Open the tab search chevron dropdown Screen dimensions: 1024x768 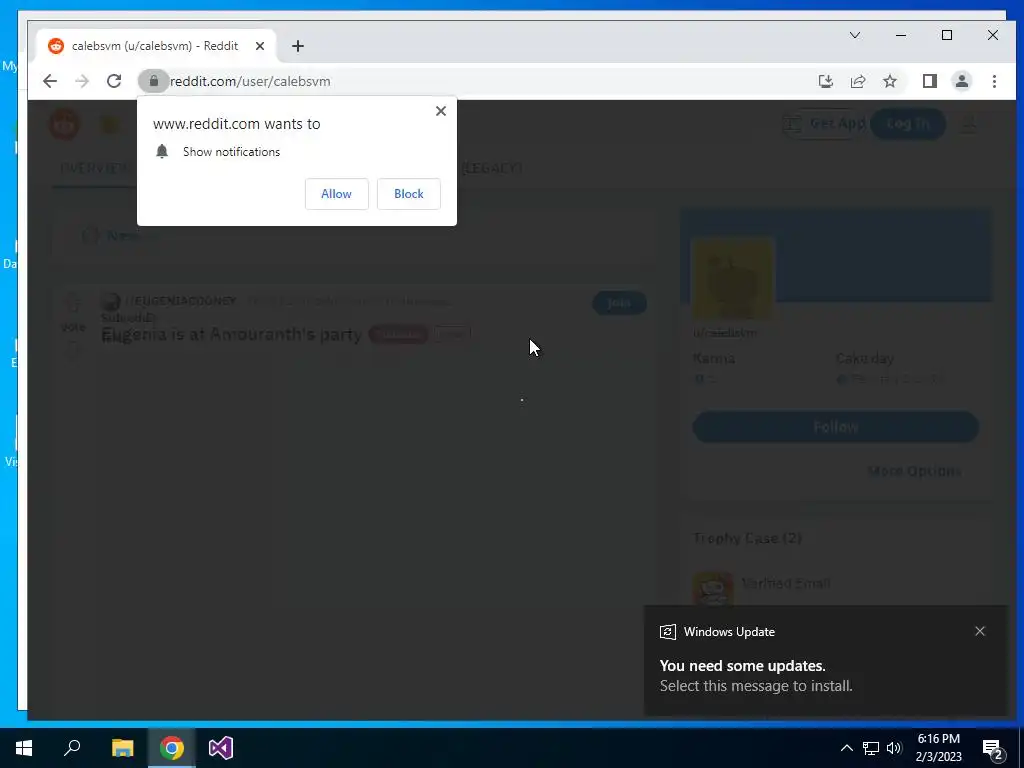pos(854,35)
